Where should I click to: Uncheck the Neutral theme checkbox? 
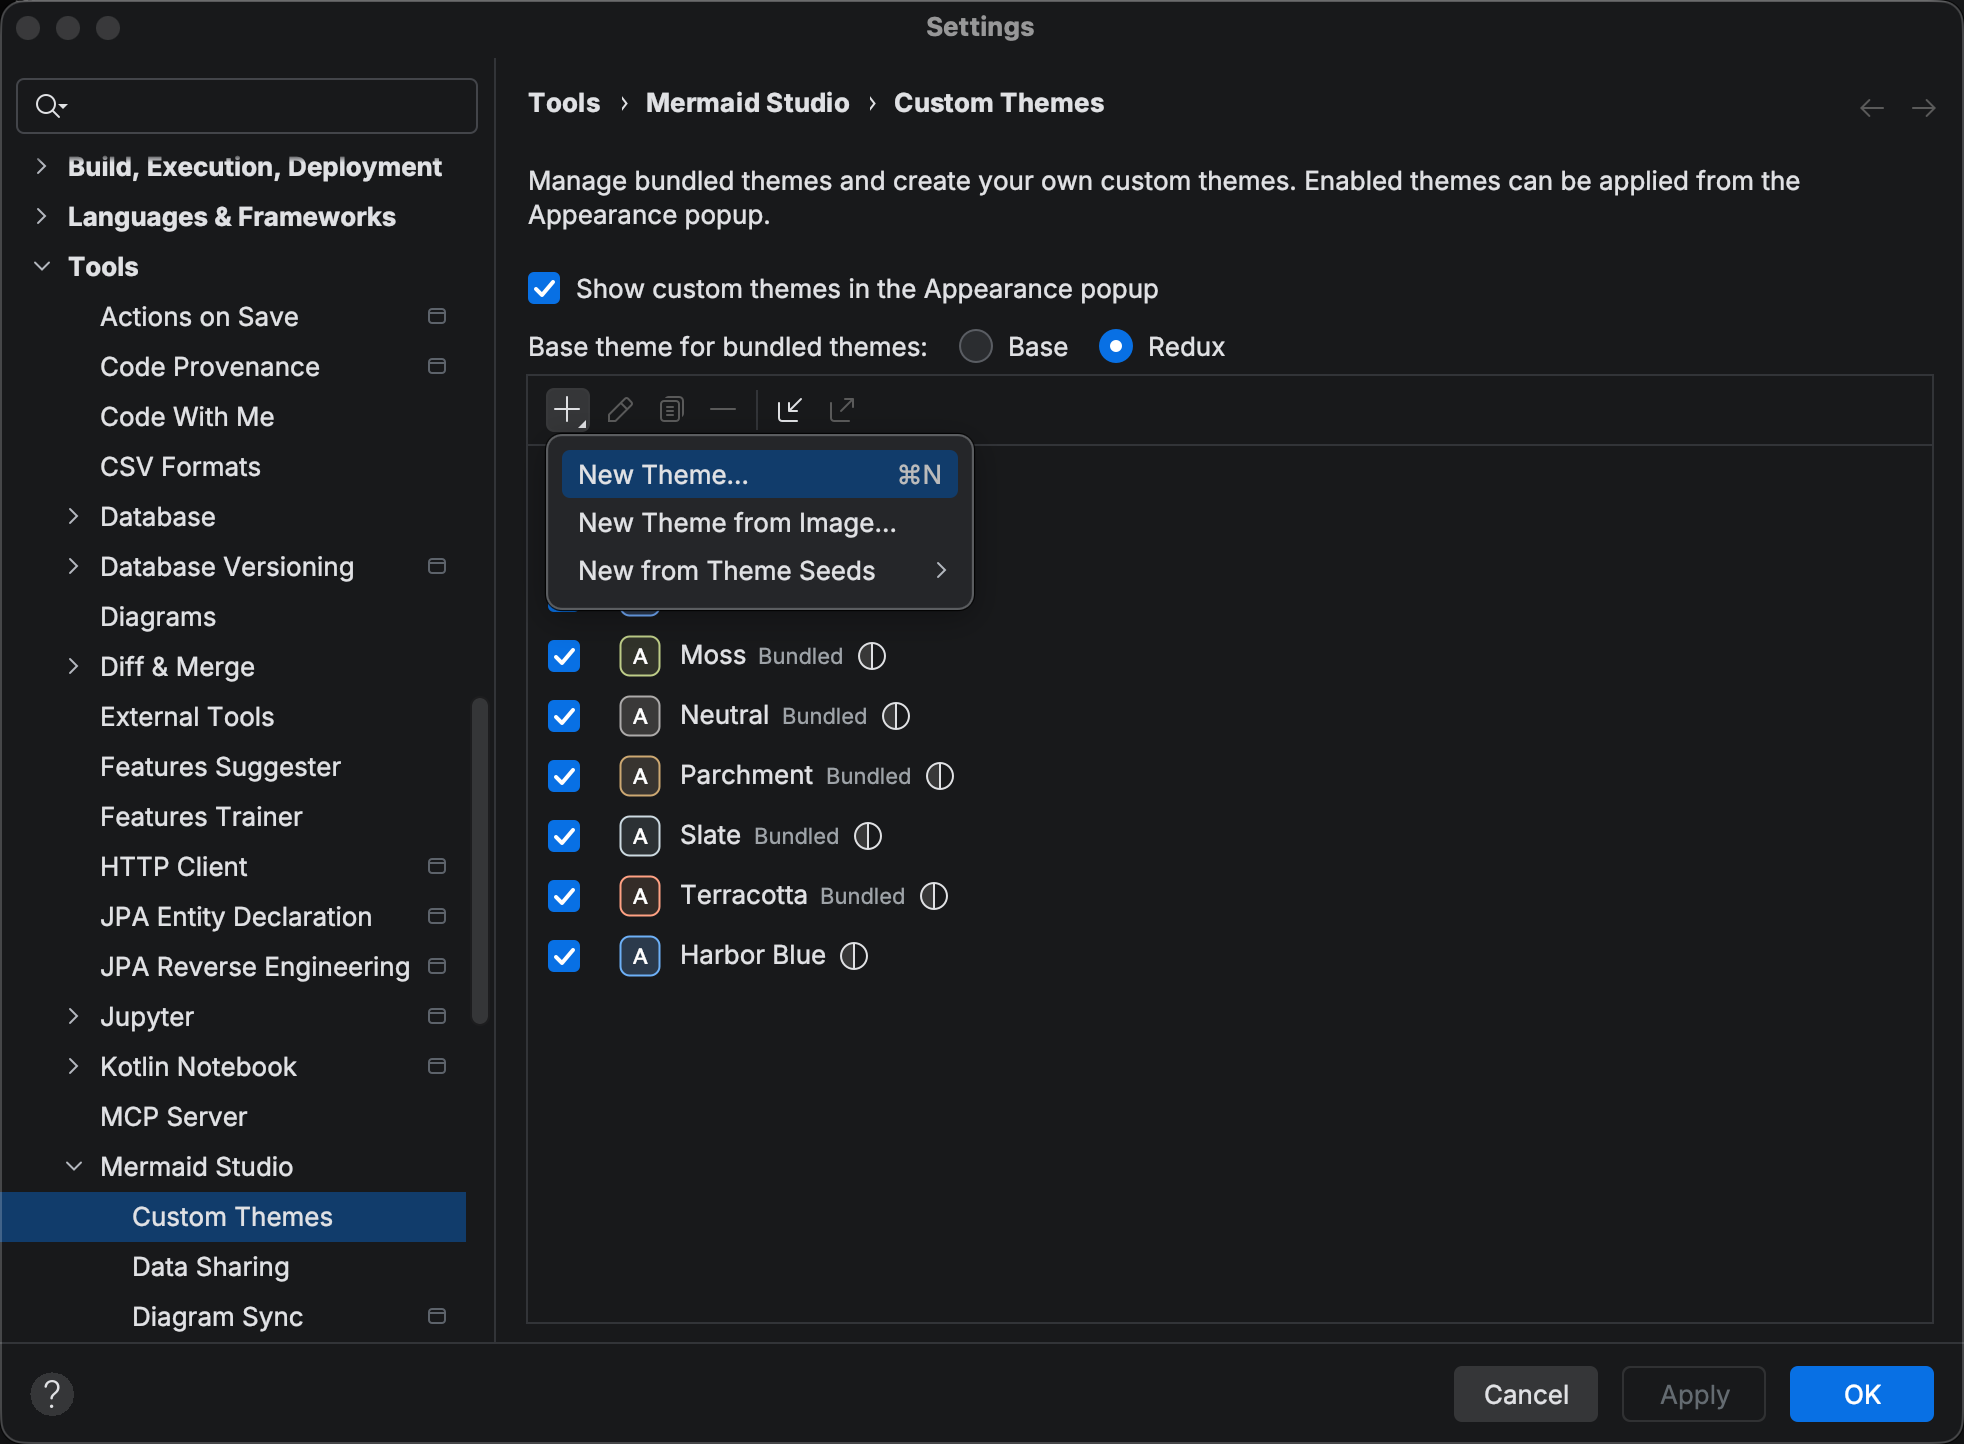coord(564,716)
